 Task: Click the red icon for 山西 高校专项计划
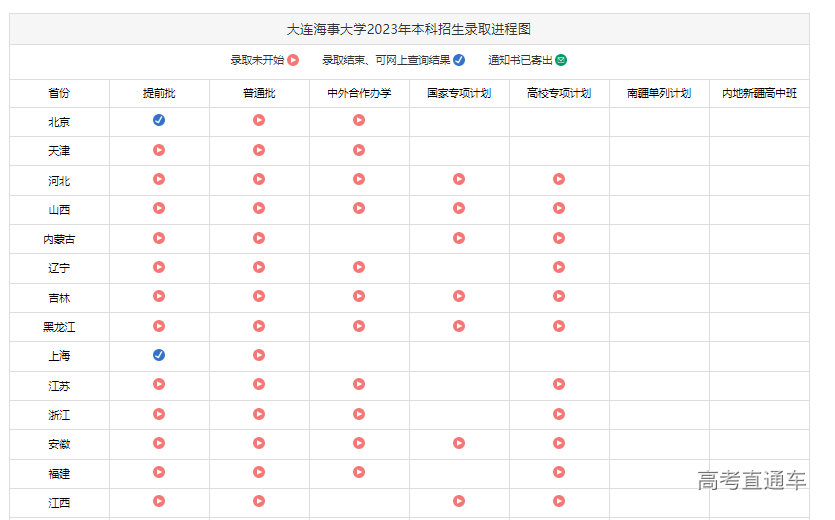[559, 208]
